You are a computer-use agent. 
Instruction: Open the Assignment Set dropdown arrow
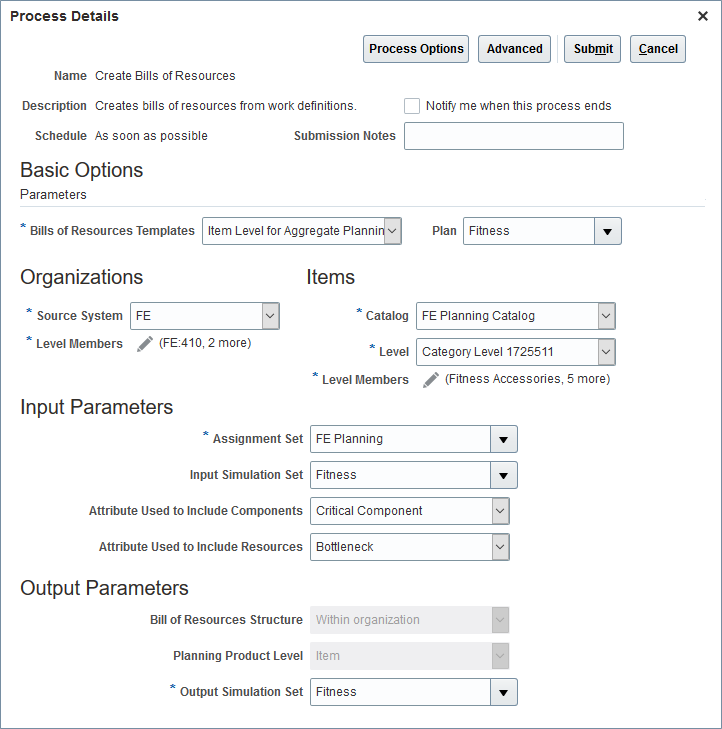pyautogui.click(x=504, y=439)
